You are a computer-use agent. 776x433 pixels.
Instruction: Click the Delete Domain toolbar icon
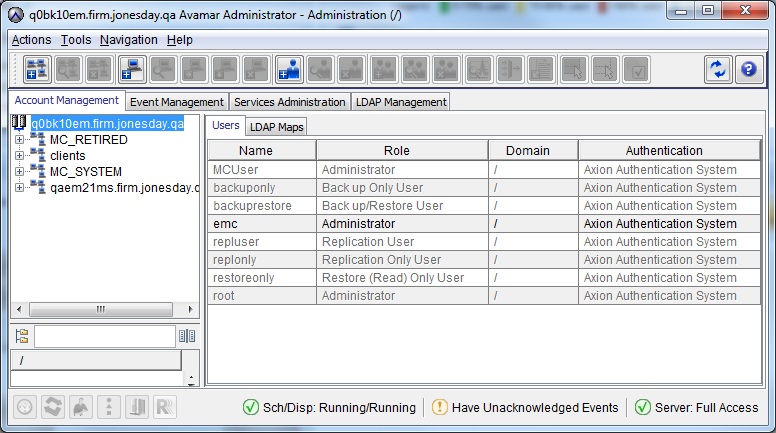coord(98,69)
